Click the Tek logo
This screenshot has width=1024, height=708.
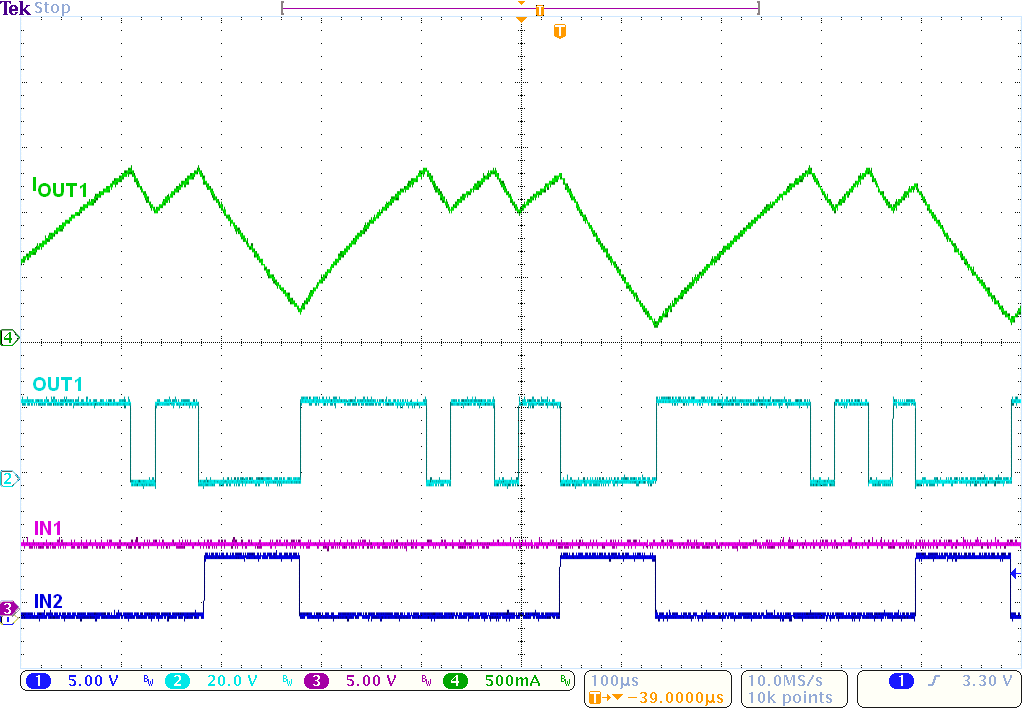click(14, 8)
